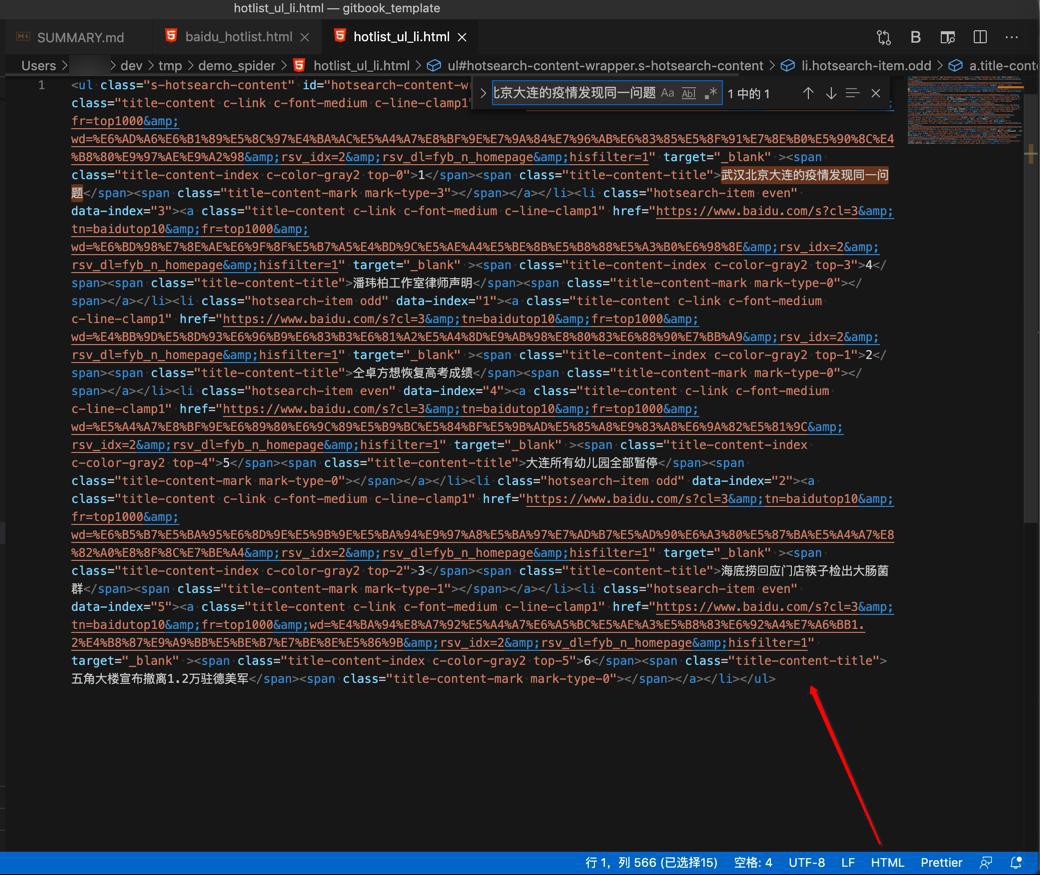The width and height of the screenshot is (1040, 875).
Task: Switch to the baidu_hotlist.html tab
Action: coord(238,37)
